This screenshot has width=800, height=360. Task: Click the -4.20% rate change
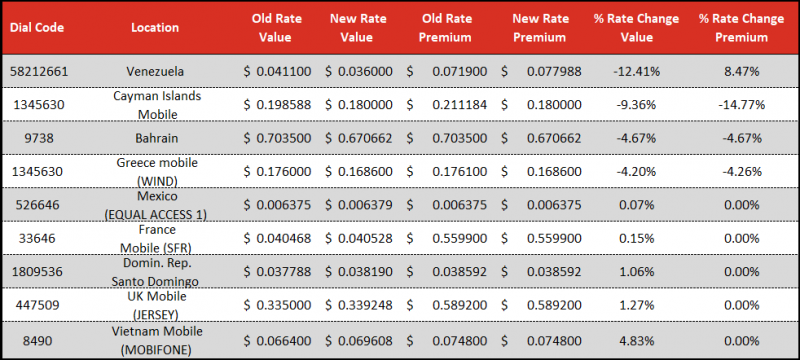[636, 172]
